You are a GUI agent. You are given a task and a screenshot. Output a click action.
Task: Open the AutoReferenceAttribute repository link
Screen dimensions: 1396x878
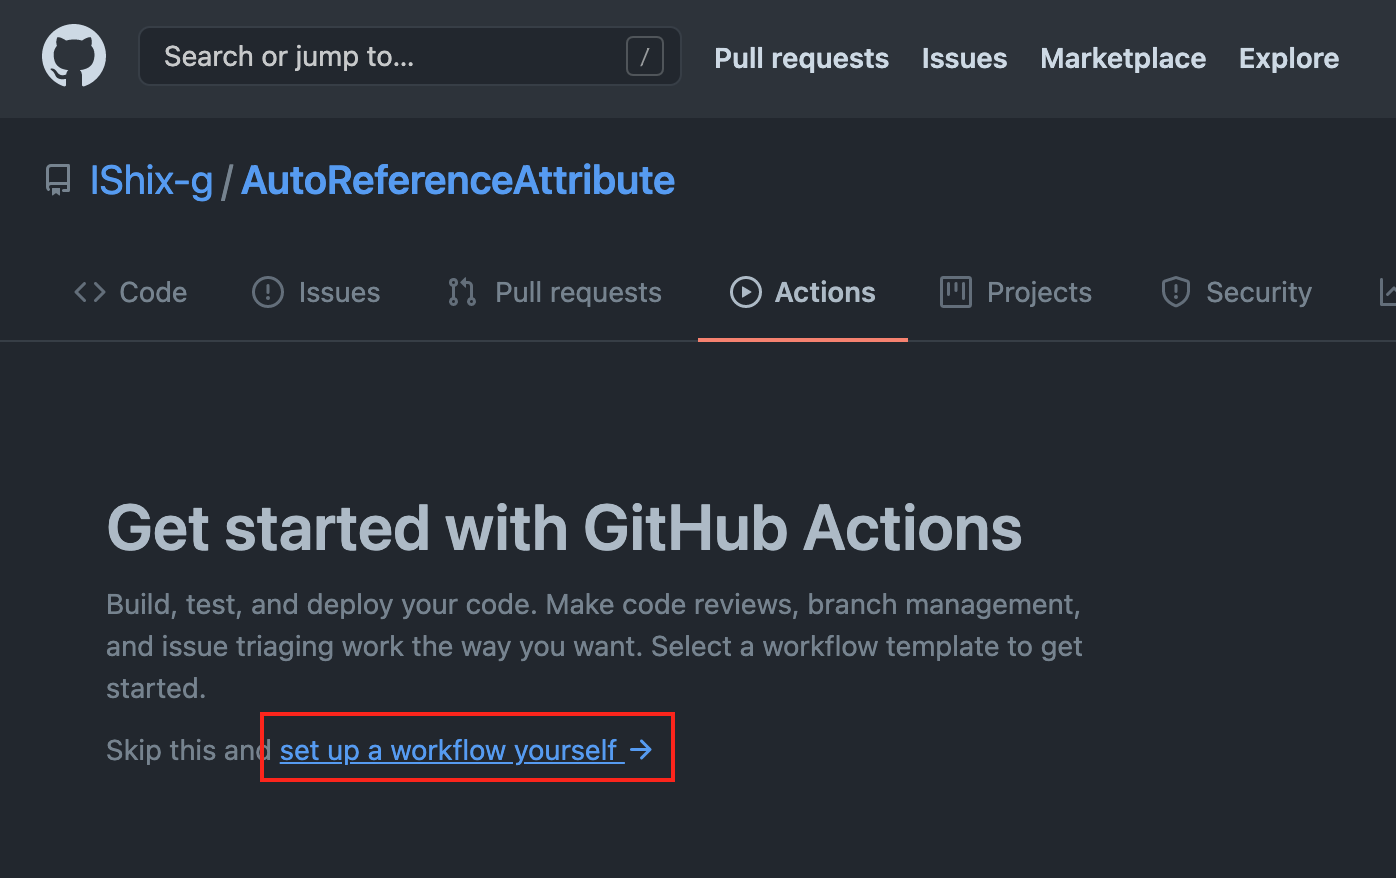point(458,181)
